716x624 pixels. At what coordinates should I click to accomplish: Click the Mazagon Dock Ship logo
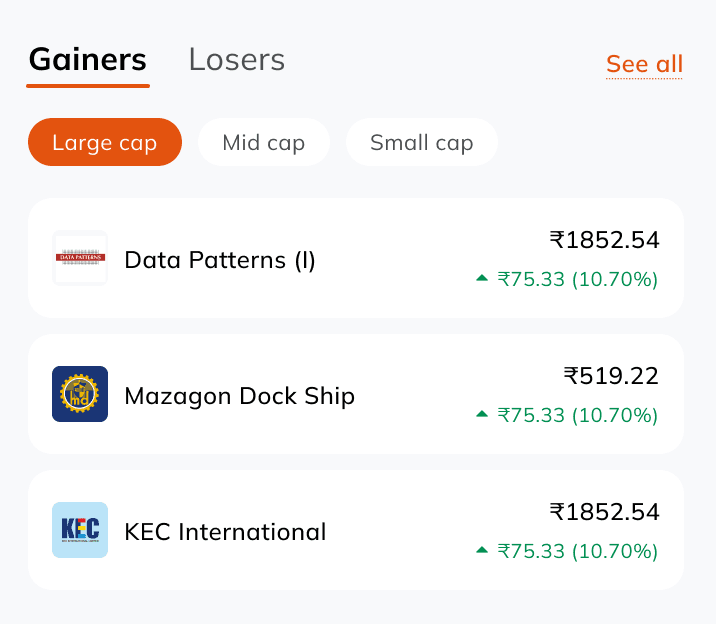click(x=80, y=395)
